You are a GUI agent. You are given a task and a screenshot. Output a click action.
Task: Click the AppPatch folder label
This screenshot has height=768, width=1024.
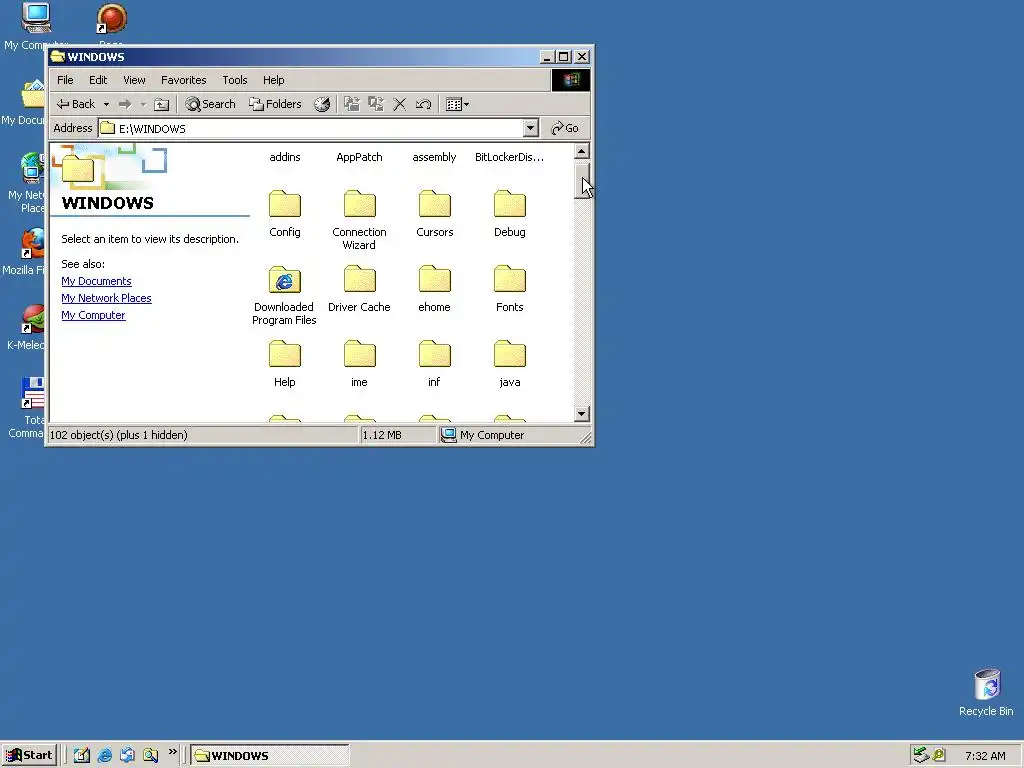pos(359,157)
